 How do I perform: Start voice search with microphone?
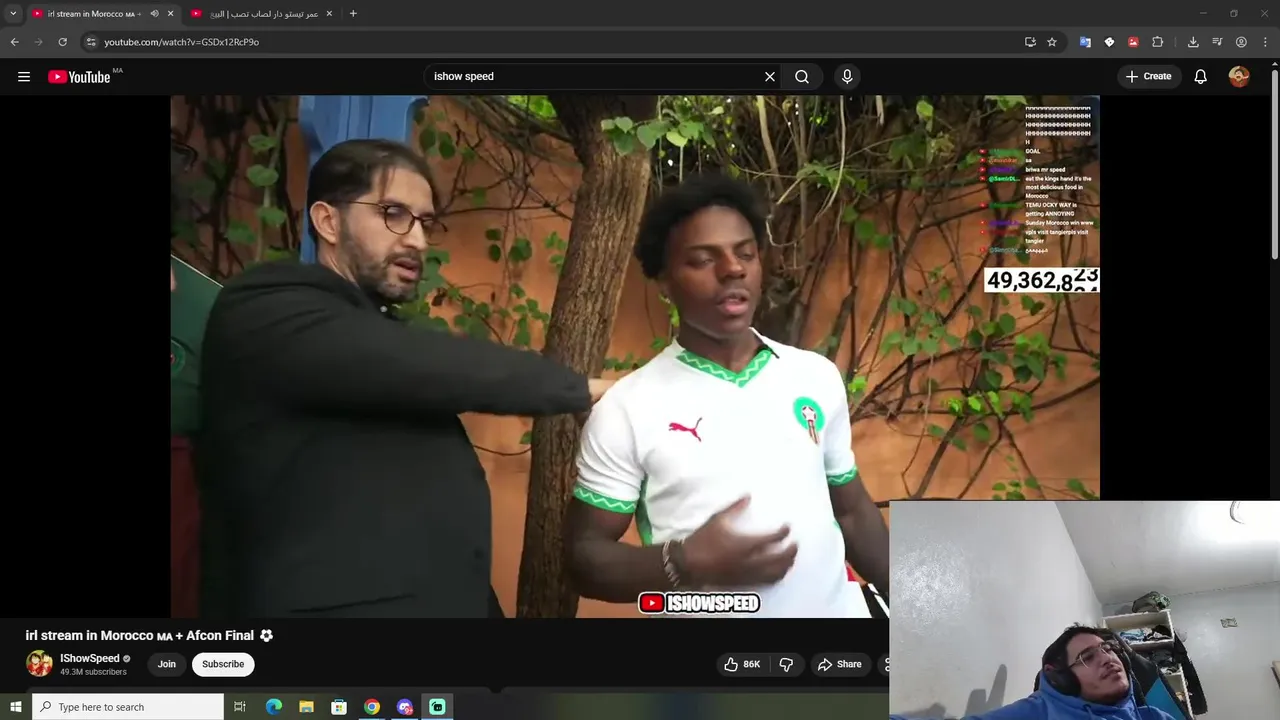coord(847,76)
